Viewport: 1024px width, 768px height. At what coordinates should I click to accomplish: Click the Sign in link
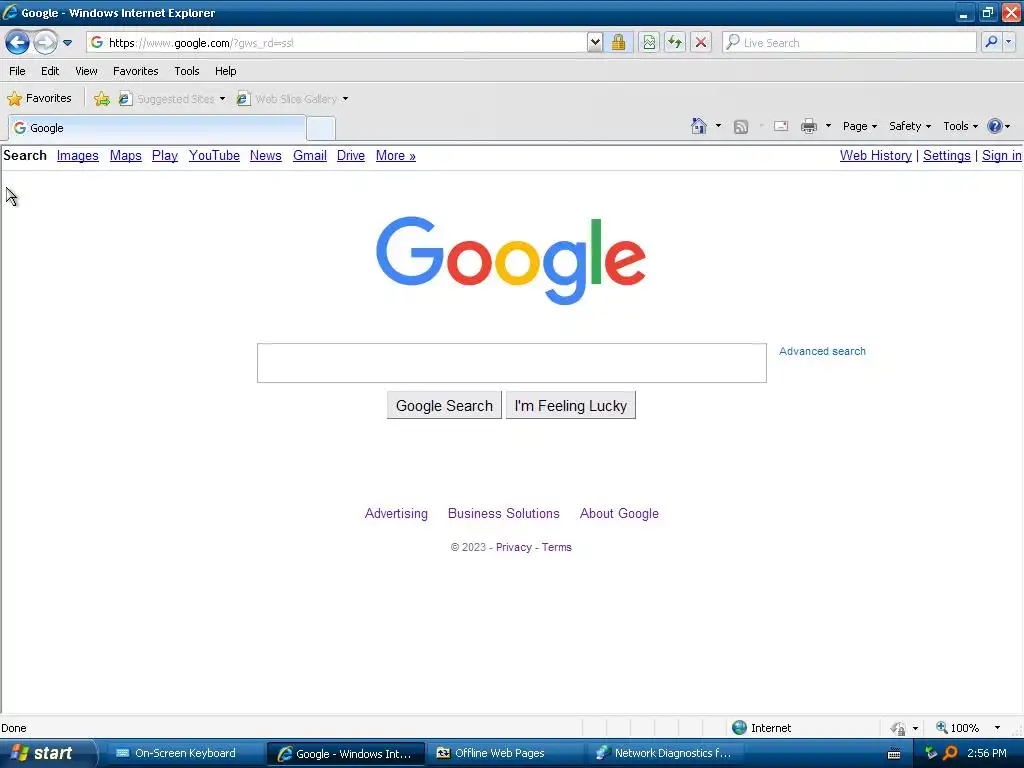pyautogui.click(x=1001, y=155)
